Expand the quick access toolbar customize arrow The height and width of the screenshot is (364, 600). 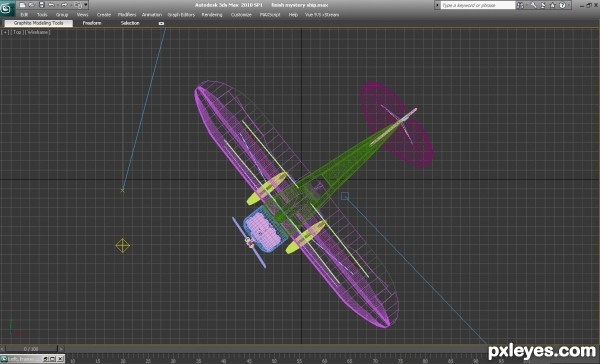(86, 5)
